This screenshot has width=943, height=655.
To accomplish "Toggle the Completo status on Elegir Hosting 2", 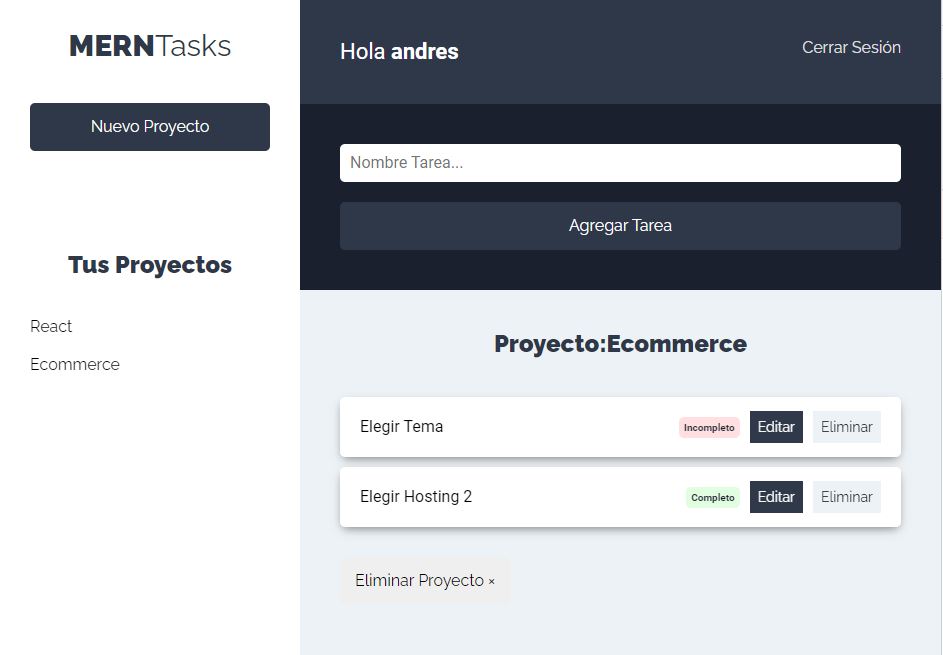I will tap(712, 496).
